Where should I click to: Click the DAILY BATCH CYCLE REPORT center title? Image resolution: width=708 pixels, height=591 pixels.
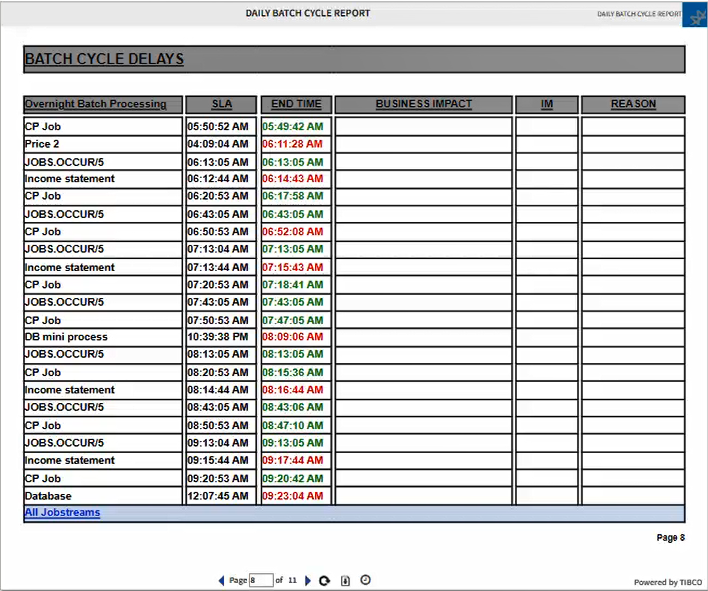(x=308, y=13)
